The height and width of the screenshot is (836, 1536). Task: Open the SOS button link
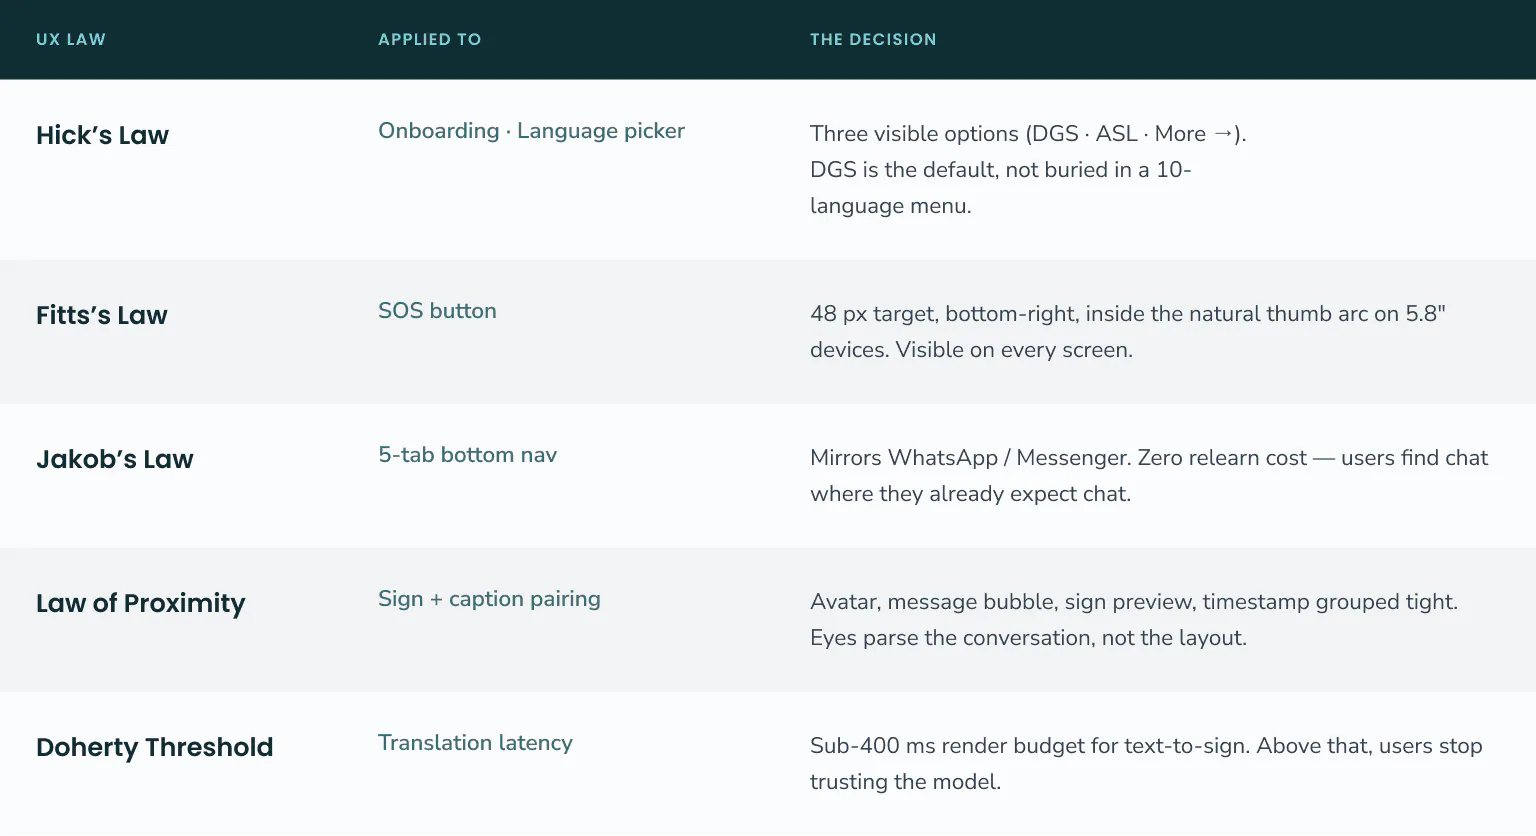(437, 311)
